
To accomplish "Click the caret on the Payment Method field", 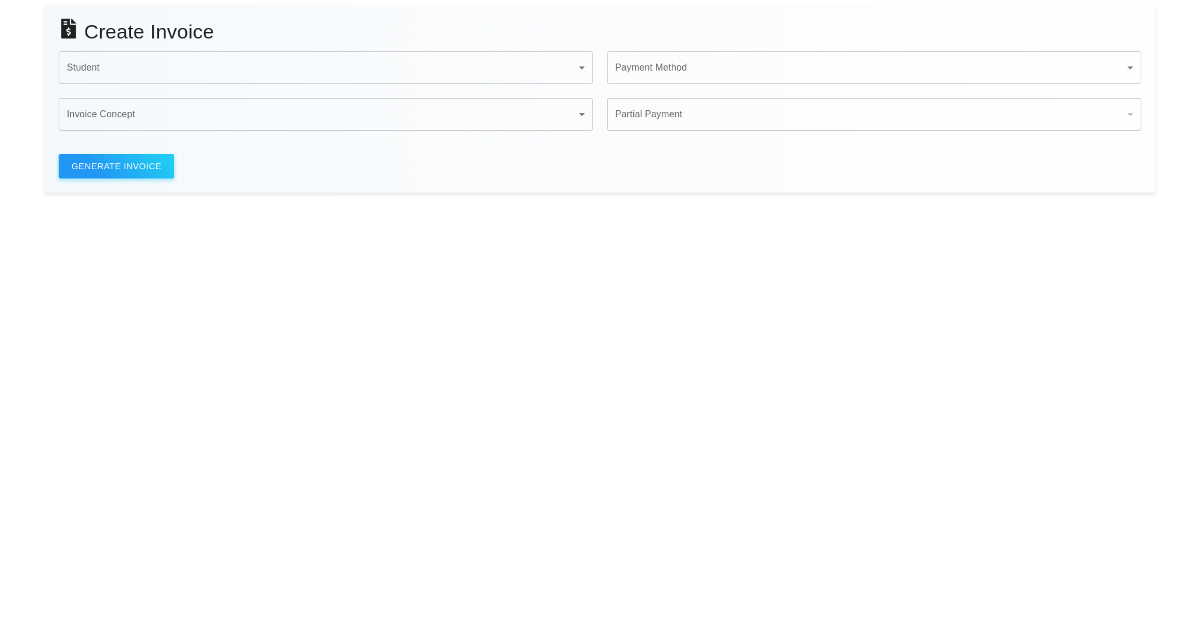I will point(1130,67).
